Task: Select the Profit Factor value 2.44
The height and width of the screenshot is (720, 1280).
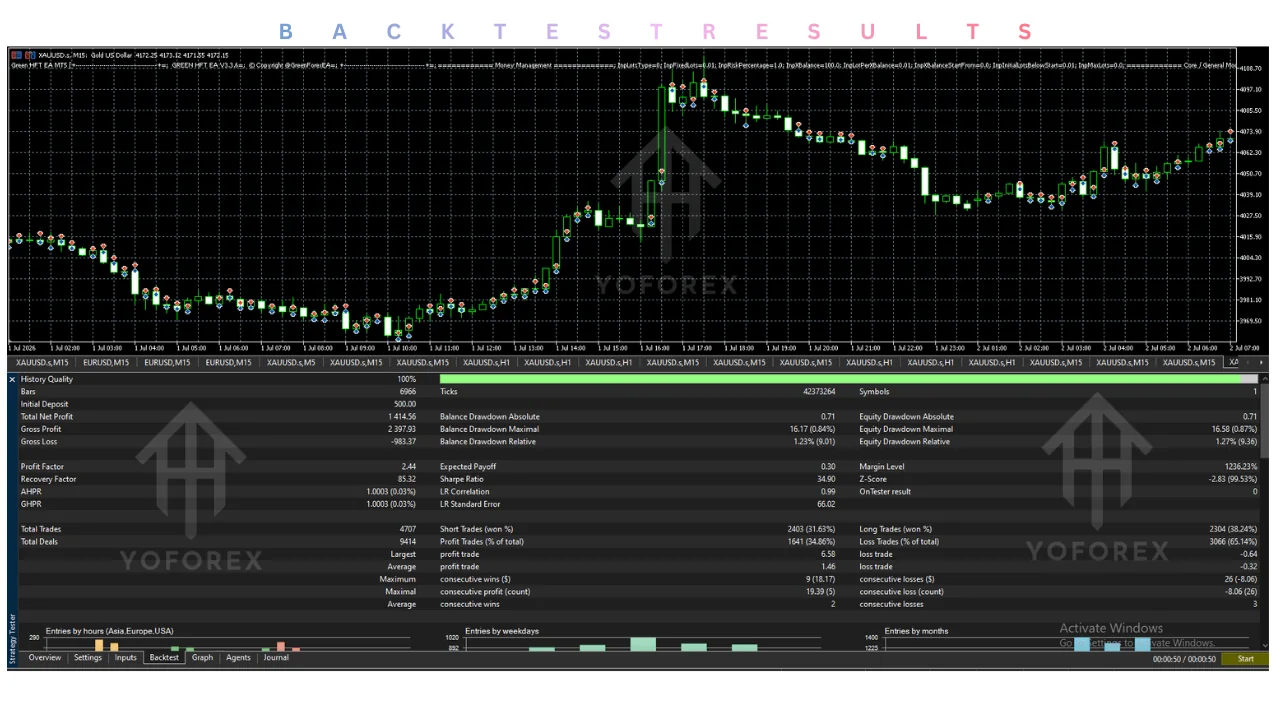Action: pyautogui.click(x=408, y=467)
